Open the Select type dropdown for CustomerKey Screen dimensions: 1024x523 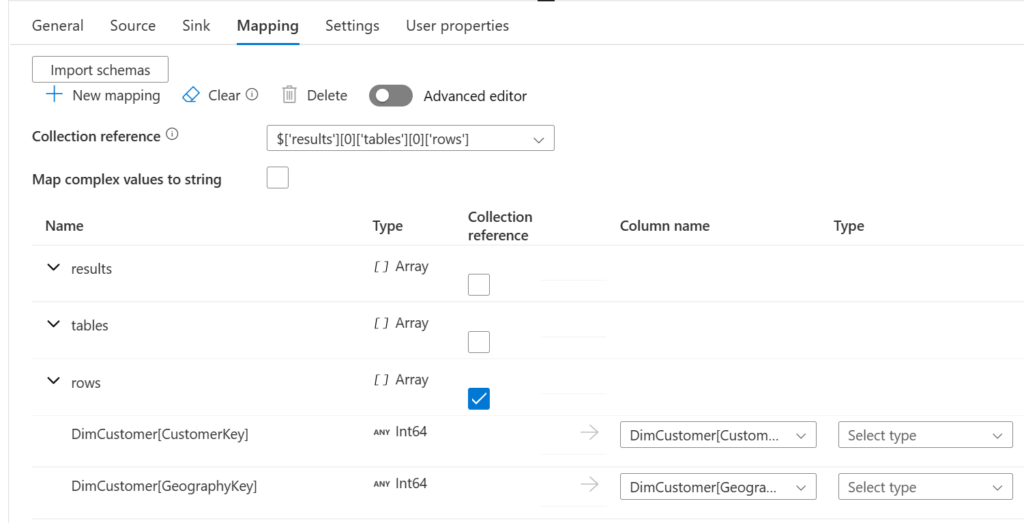pyautogui.click(x=924, y=435)
